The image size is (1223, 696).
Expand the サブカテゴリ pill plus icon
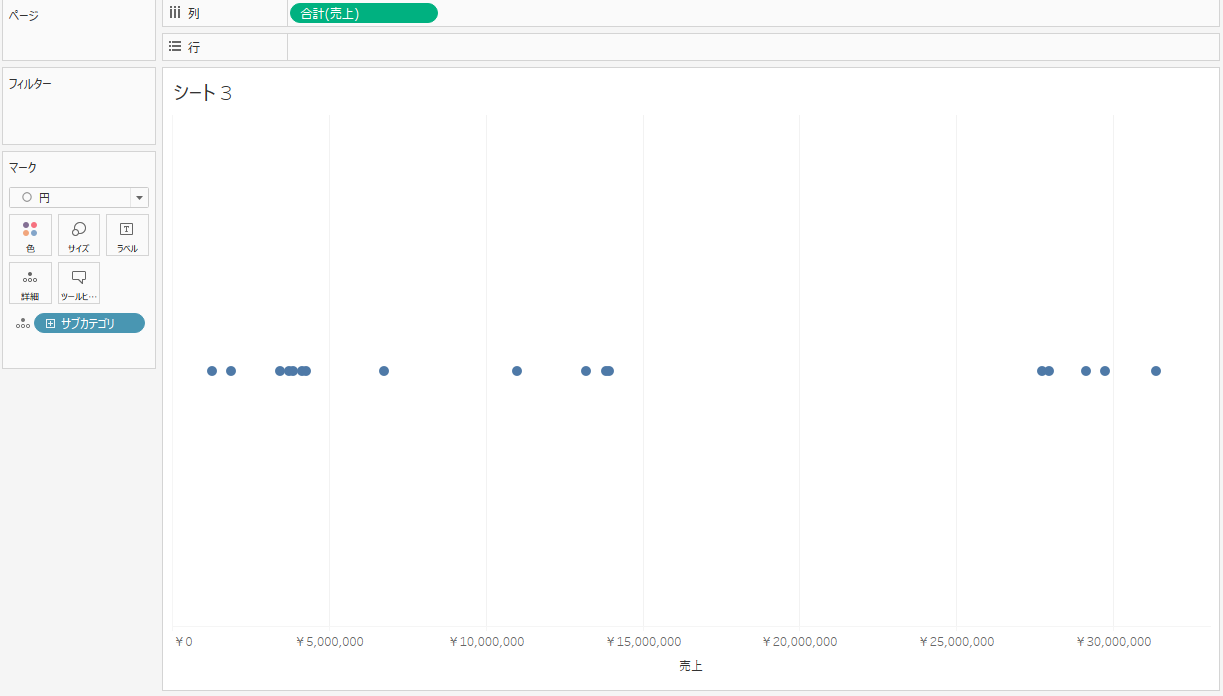(50, 323)
